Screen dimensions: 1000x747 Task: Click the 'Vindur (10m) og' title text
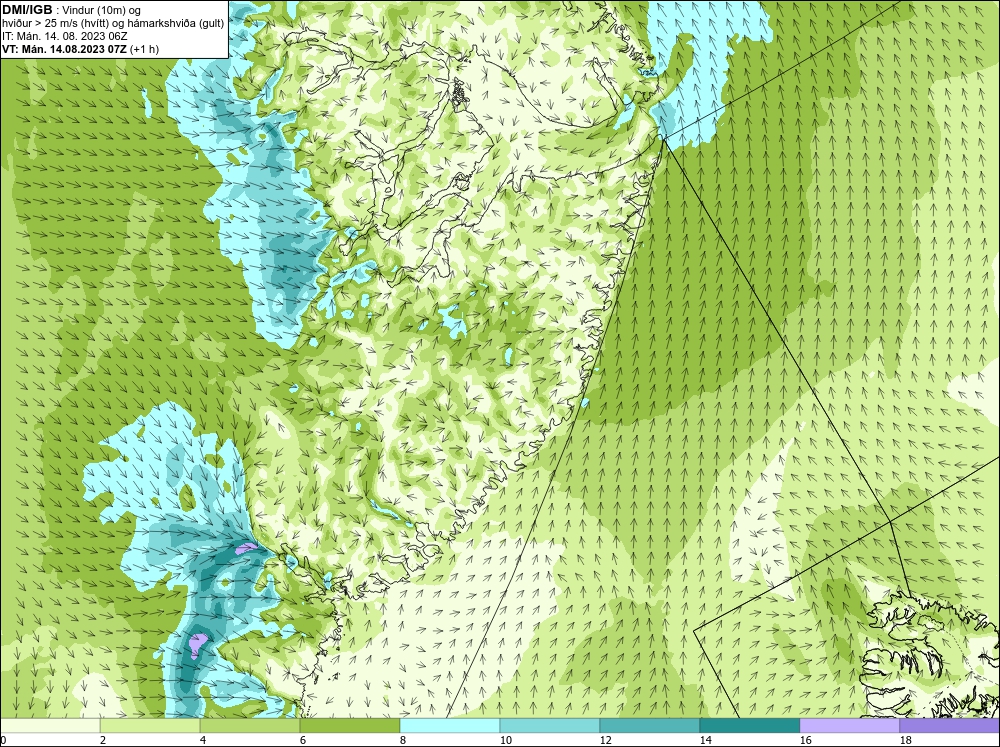[103, 11]
